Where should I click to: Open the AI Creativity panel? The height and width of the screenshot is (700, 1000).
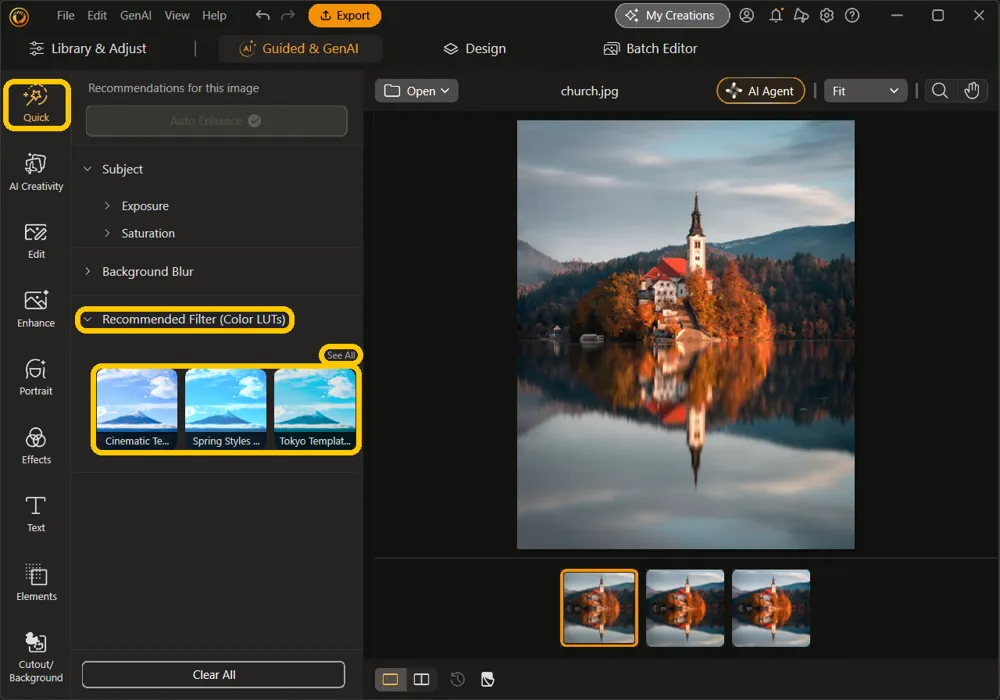coord(36,172)
